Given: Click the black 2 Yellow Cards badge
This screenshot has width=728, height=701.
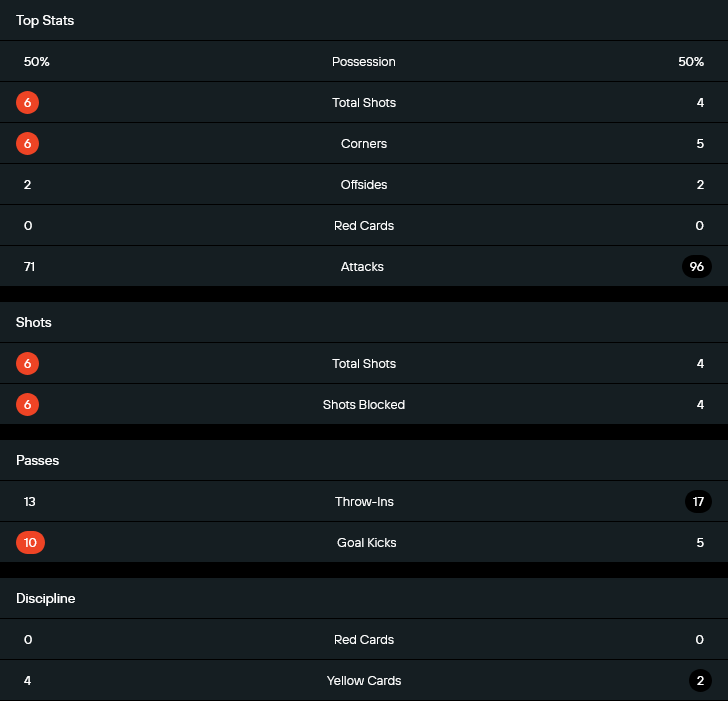Looking at the screenshot, I should (x=700, y=681).
